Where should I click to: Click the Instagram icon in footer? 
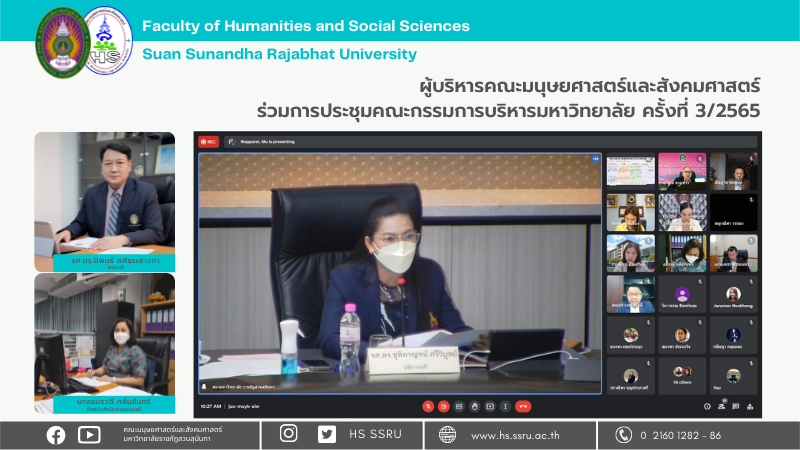click(289, 434)
